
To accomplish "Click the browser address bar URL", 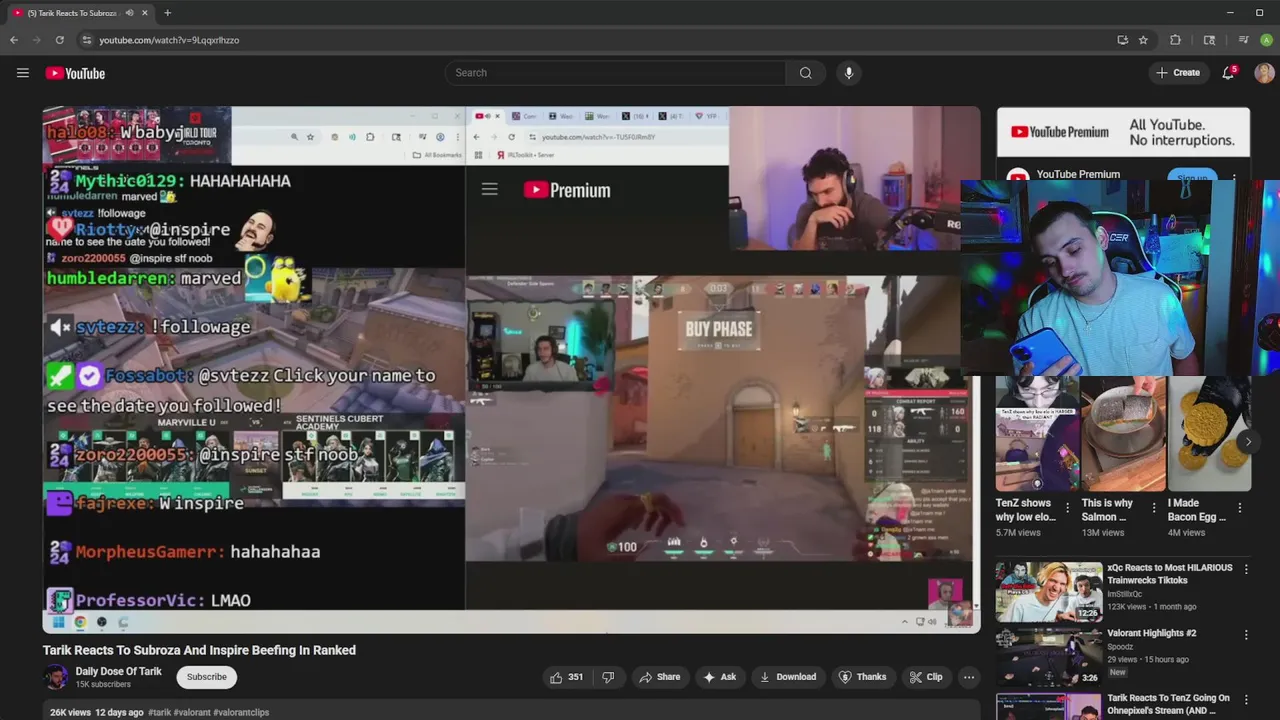I will click(169, 40).
